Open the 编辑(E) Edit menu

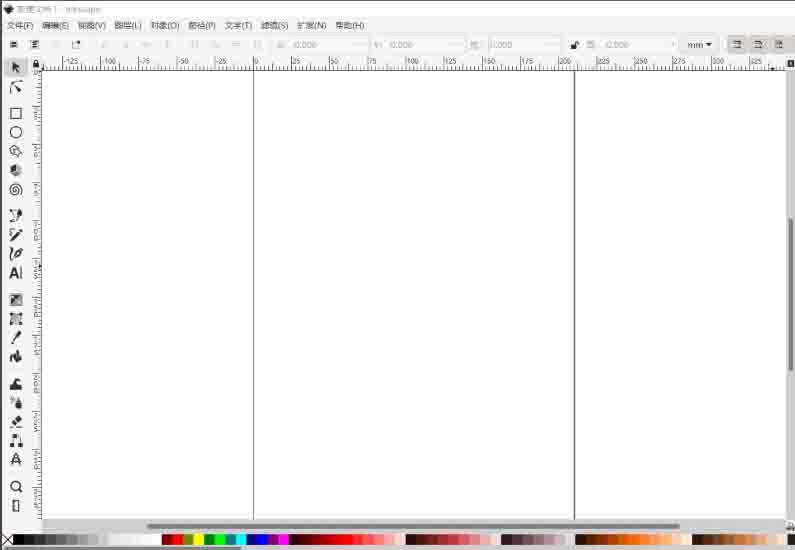[56, 25]
